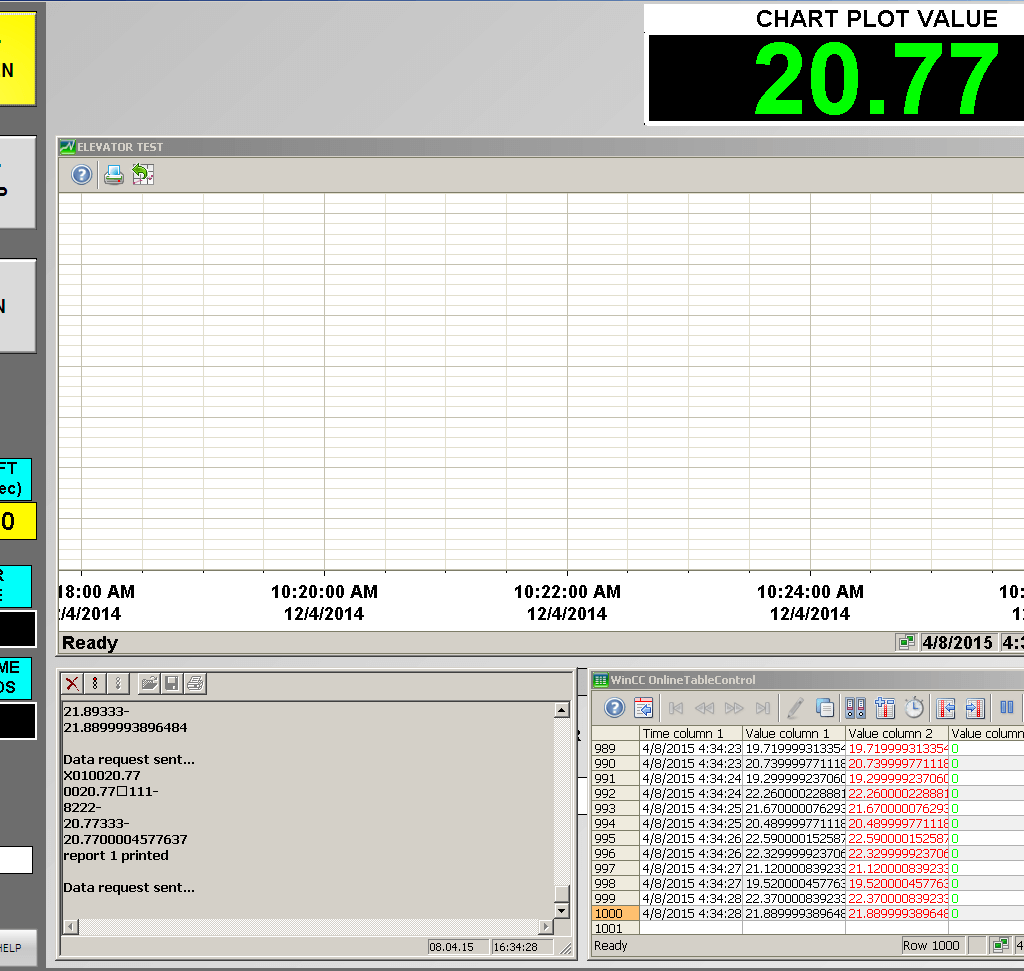This screenshot has width=1024, height=971.
Task: Select row 989 in the online table
Action: (616, 748)
